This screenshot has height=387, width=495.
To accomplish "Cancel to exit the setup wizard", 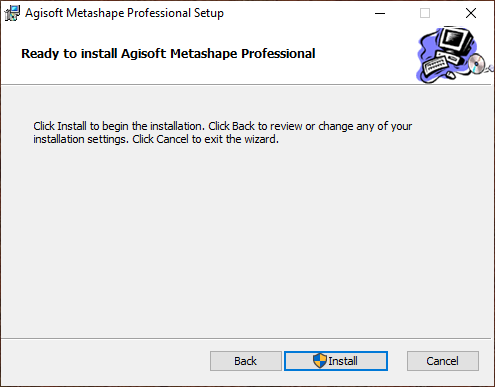I will [443, 361].
